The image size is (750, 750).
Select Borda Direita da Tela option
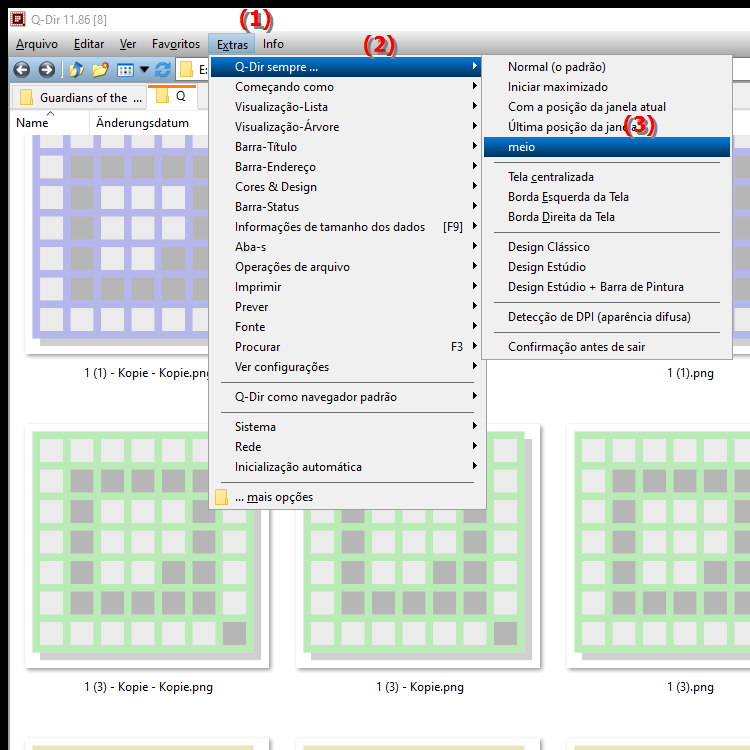point(607,217)
